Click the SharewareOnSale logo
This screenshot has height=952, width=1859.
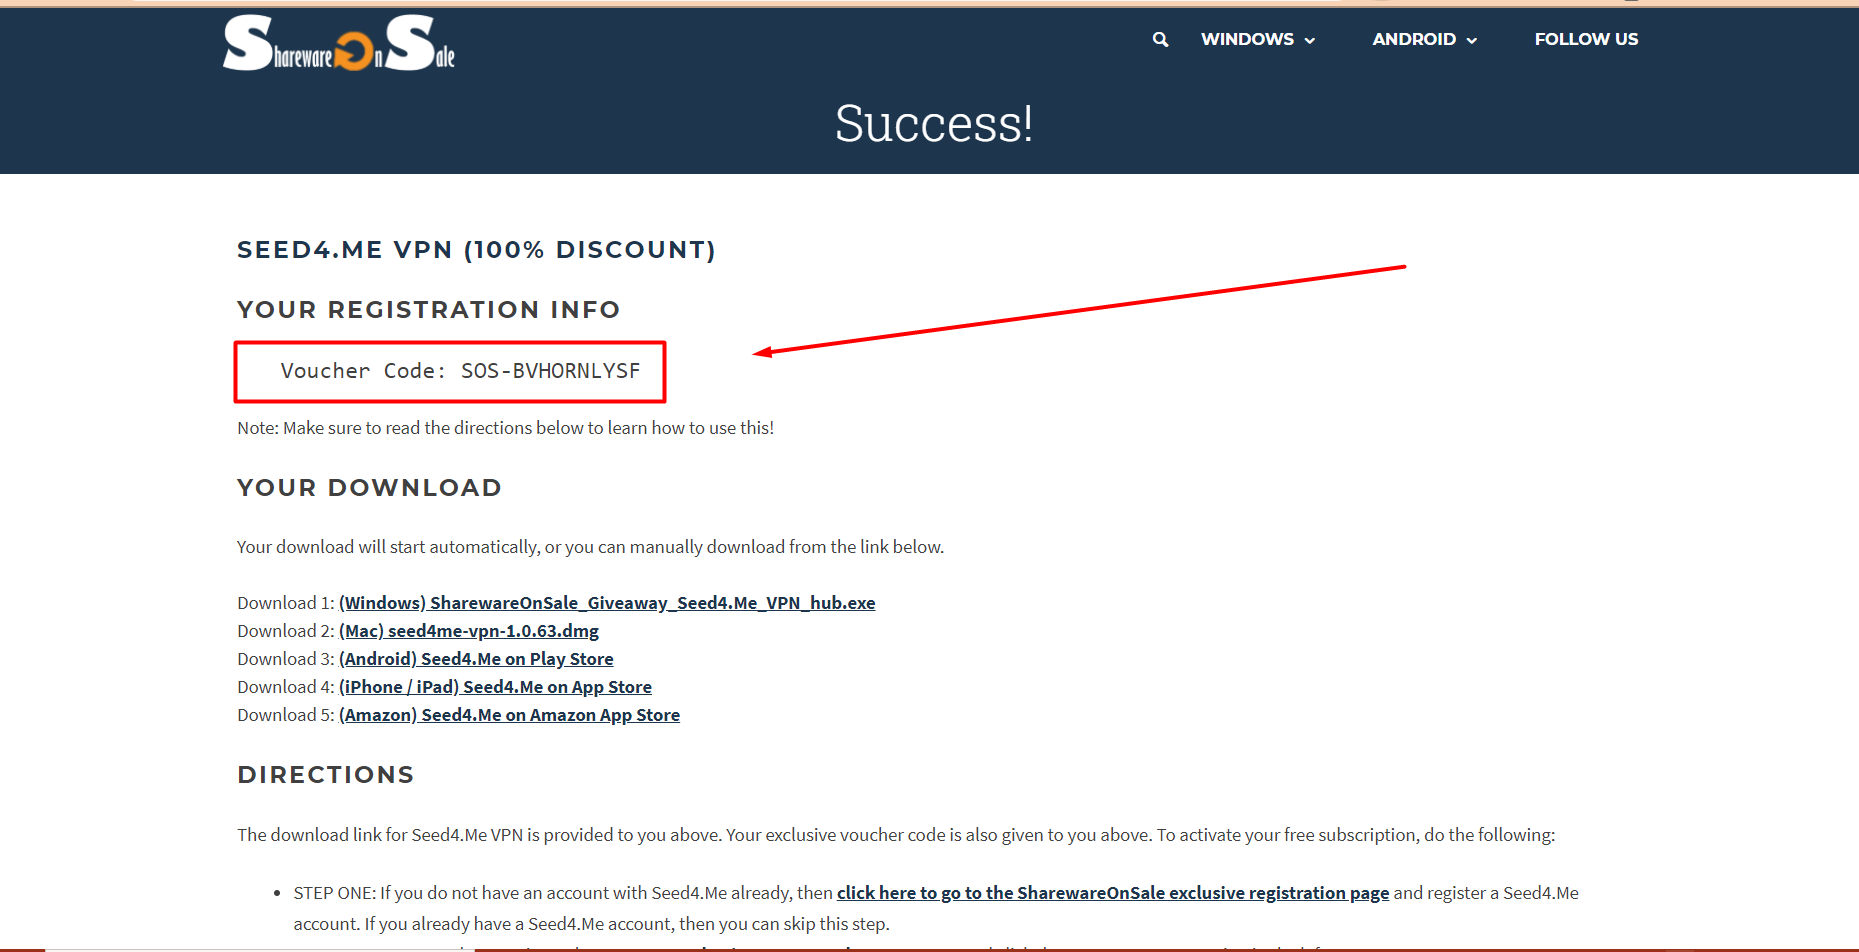click(338, 44)
